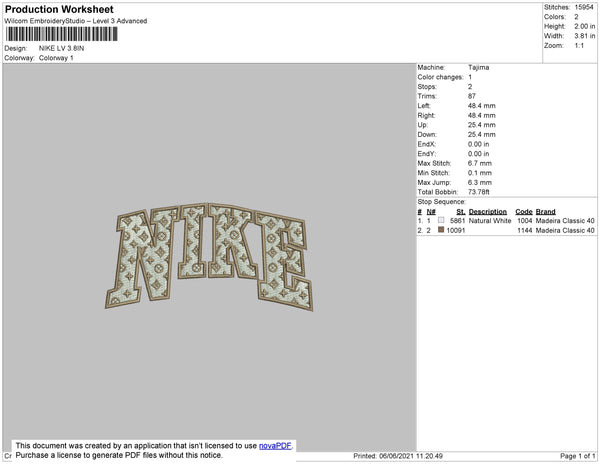Image resolution: width=600 pixels, height=464 pixels.
Task: Select the height value 2.00 in
Action: 584,26
